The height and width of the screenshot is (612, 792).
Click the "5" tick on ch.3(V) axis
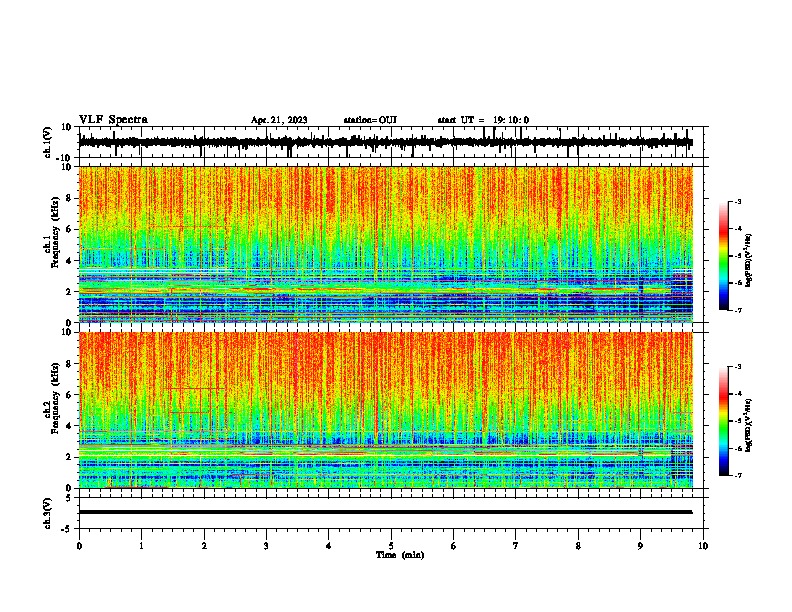(x=70, y=498)
